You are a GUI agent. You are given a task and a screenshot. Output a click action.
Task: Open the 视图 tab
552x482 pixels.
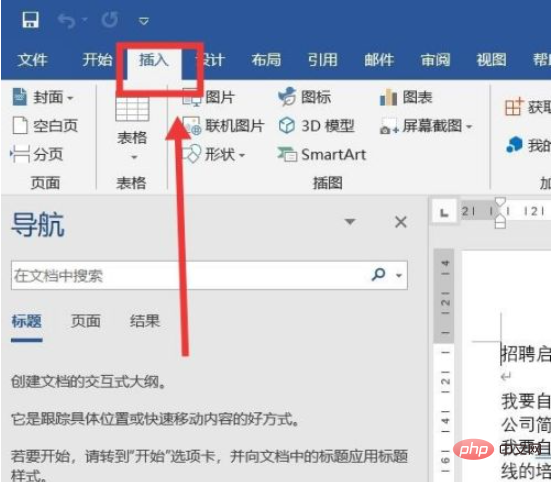[x=491, y=60]
